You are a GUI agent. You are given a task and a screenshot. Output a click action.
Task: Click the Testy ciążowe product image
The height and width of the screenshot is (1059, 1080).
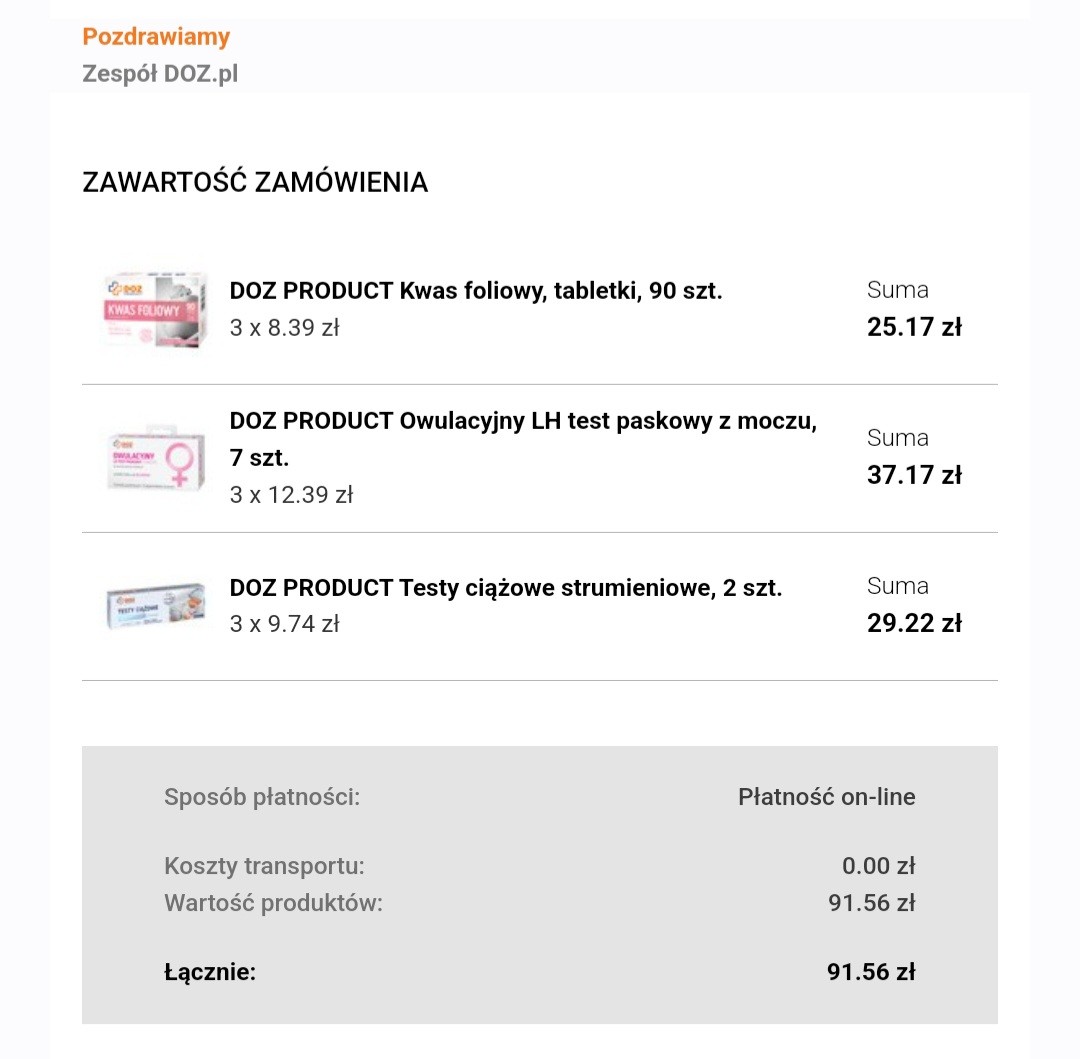click(156, 606)
